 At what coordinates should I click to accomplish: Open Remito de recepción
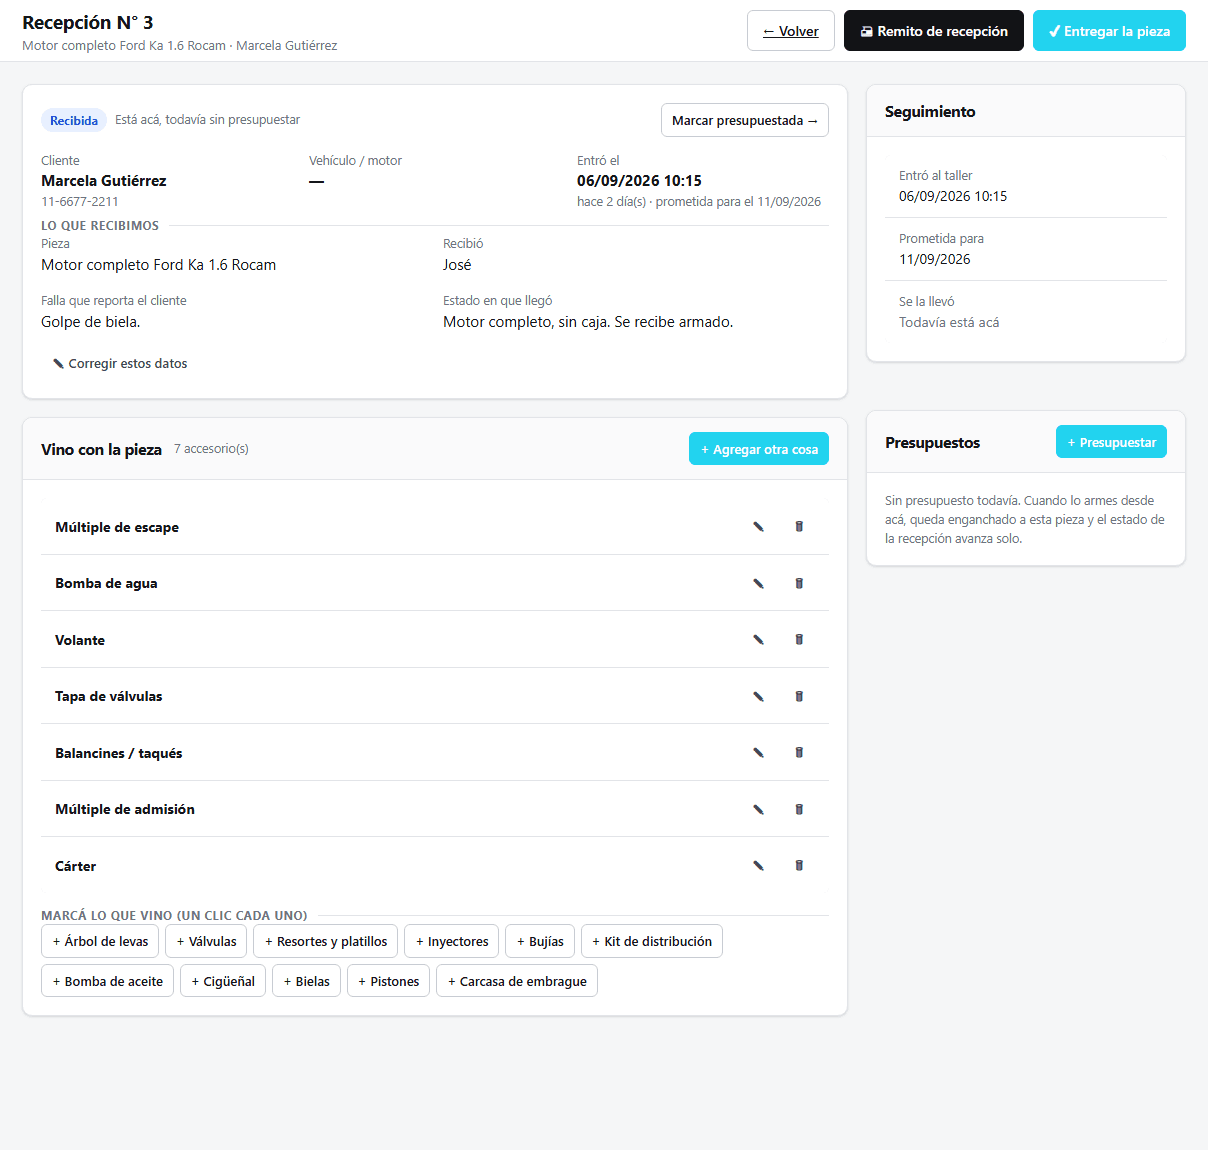[x=934, y=31]
